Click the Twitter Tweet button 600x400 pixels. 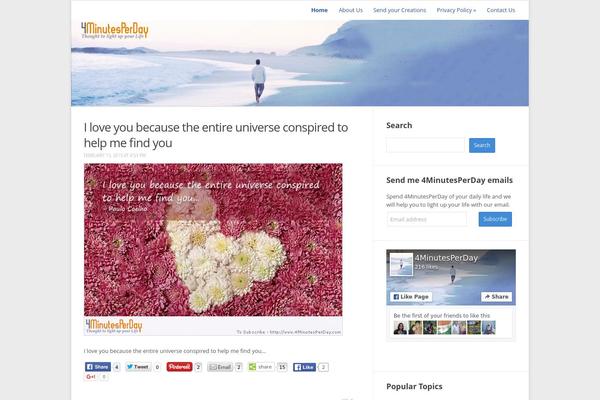pyautogui.click(x=138, y=367)
